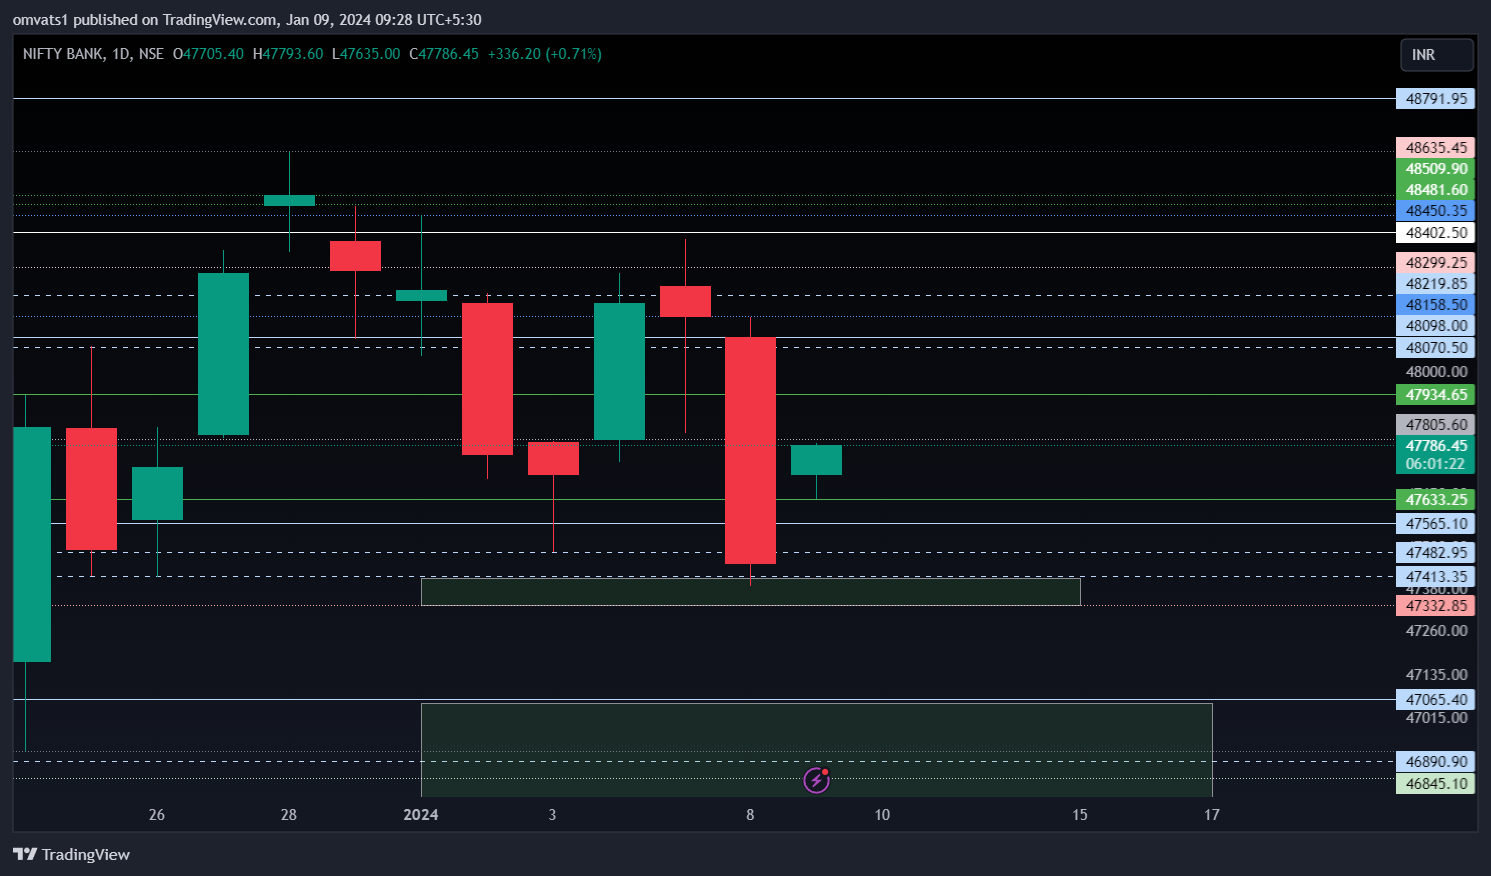Select the light green 46845.10 price label
Screen dimensions: 1491x876
[1436, 784]
